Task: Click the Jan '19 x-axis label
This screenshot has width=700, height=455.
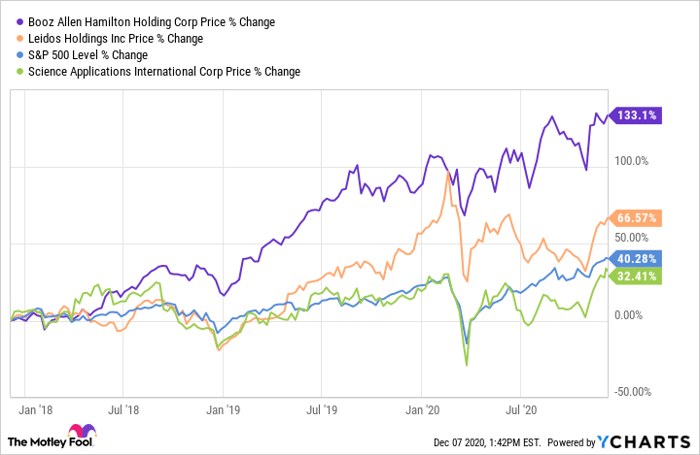Action: [x=221, y=409]
